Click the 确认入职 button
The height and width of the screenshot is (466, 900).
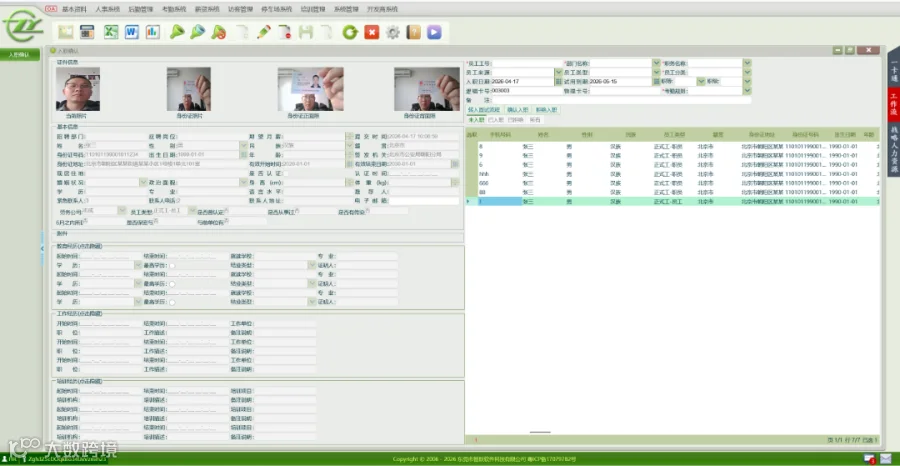tap(518, 110)
